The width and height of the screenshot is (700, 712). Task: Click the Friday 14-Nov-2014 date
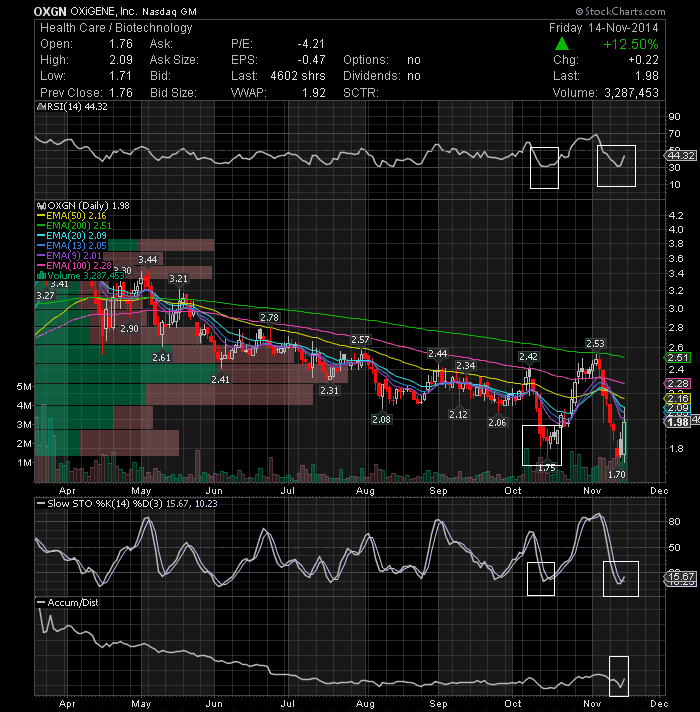[604, 28]
